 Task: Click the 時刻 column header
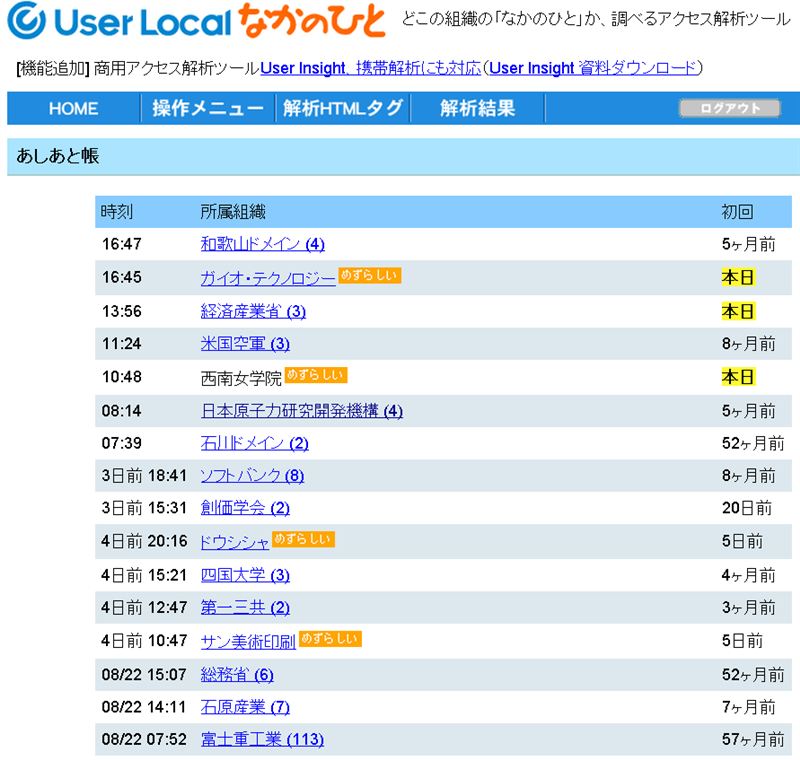pyautogui.click(x=117, y=212)
